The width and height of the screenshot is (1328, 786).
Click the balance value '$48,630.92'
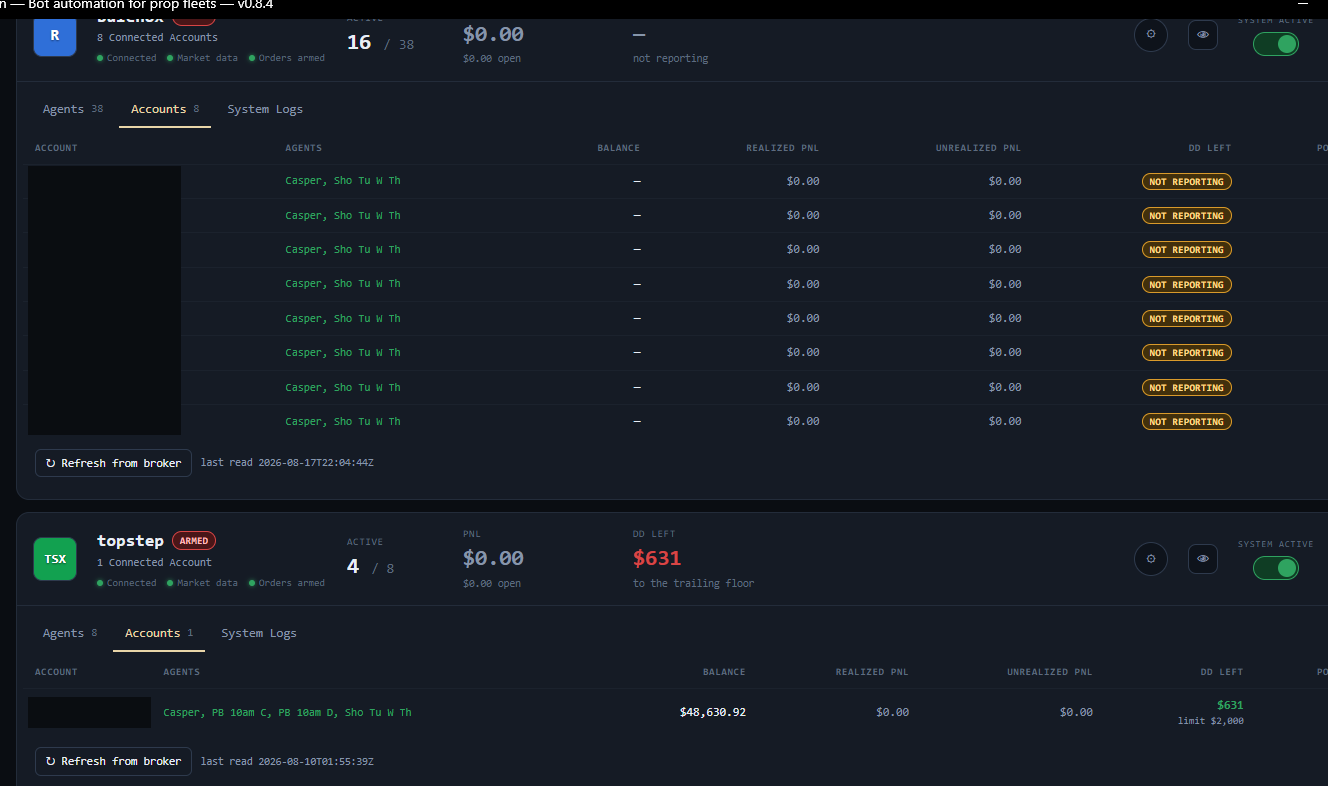pyautogui.click(x=713, y=712)
